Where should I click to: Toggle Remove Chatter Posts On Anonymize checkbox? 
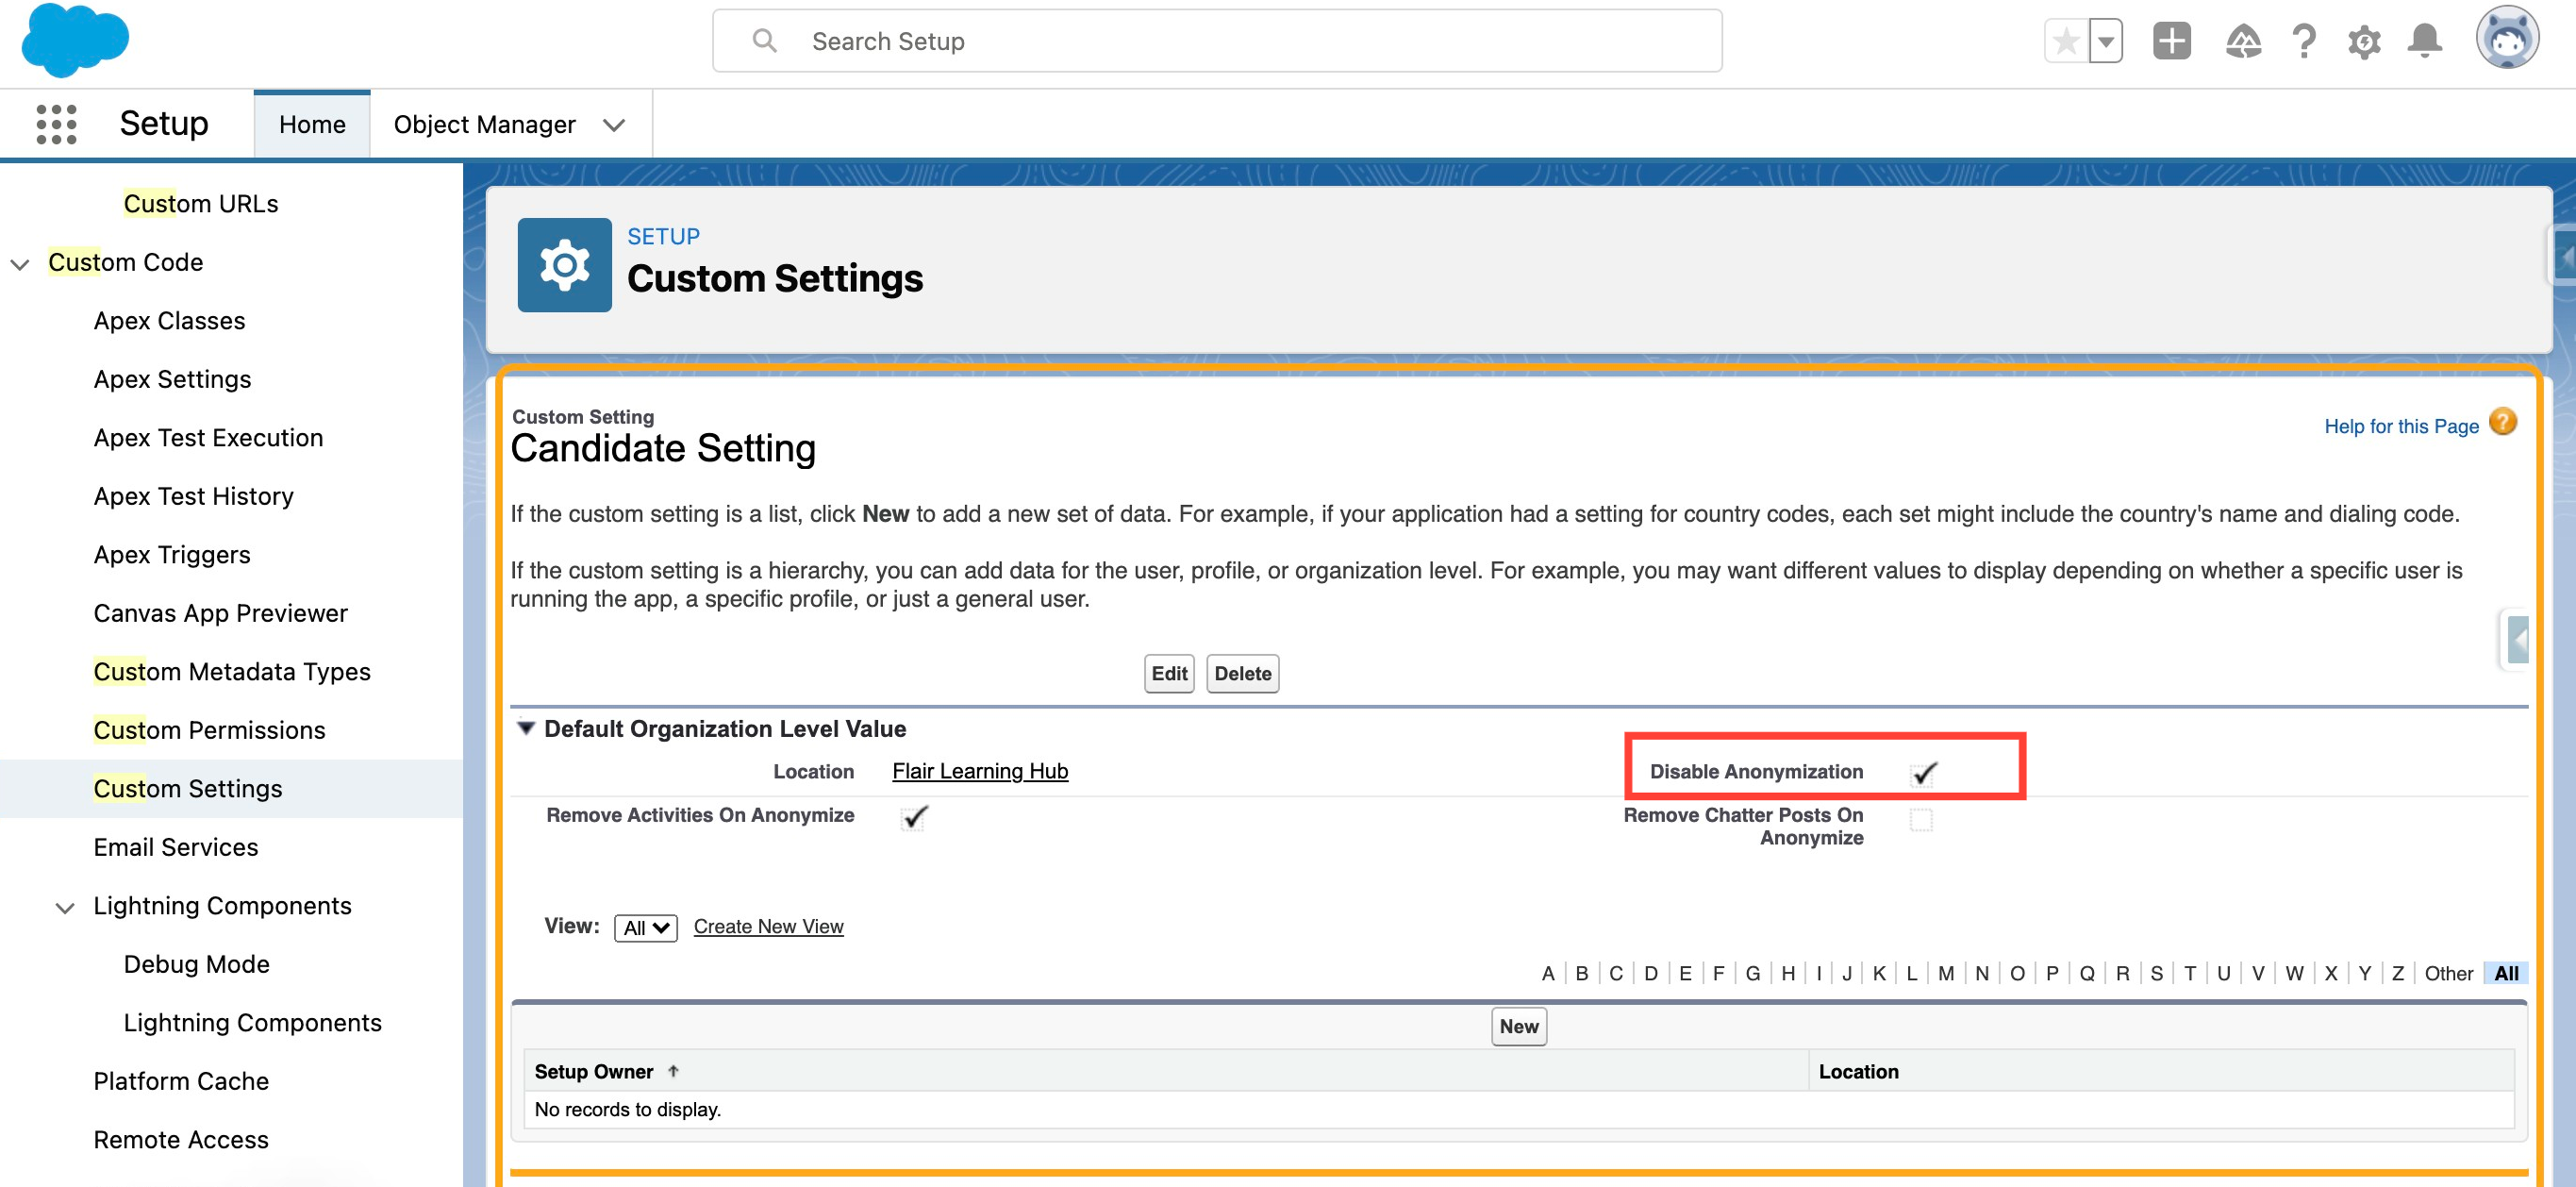(1921, 820)
